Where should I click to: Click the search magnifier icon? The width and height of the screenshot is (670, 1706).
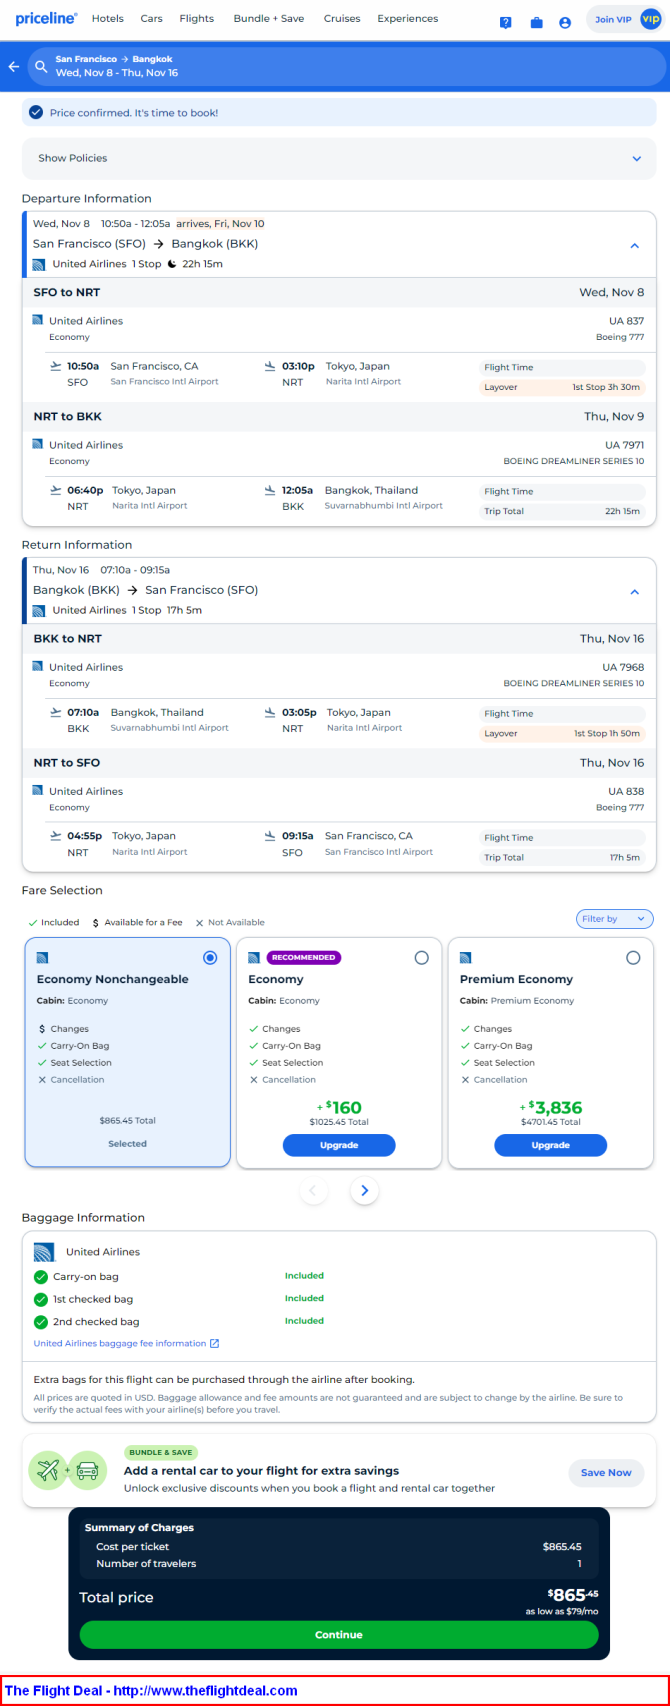[x=41, y=66]
